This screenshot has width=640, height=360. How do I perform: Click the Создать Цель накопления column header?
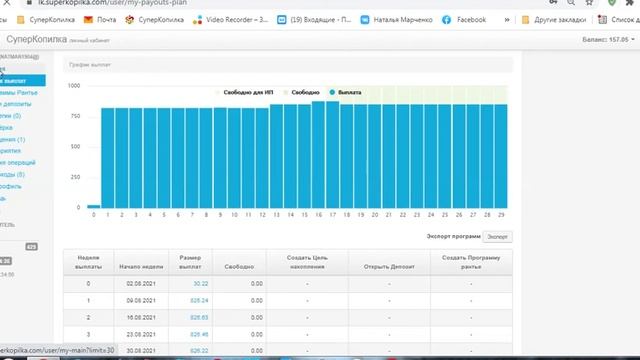click(x=307, y=262)
